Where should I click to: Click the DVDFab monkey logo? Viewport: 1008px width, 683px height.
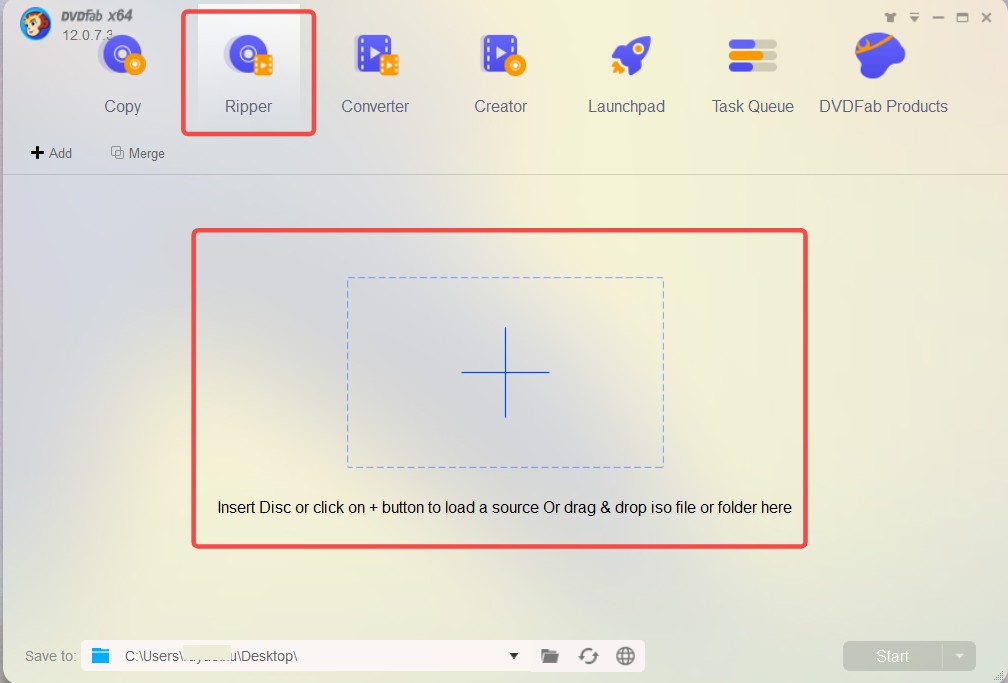35,24
